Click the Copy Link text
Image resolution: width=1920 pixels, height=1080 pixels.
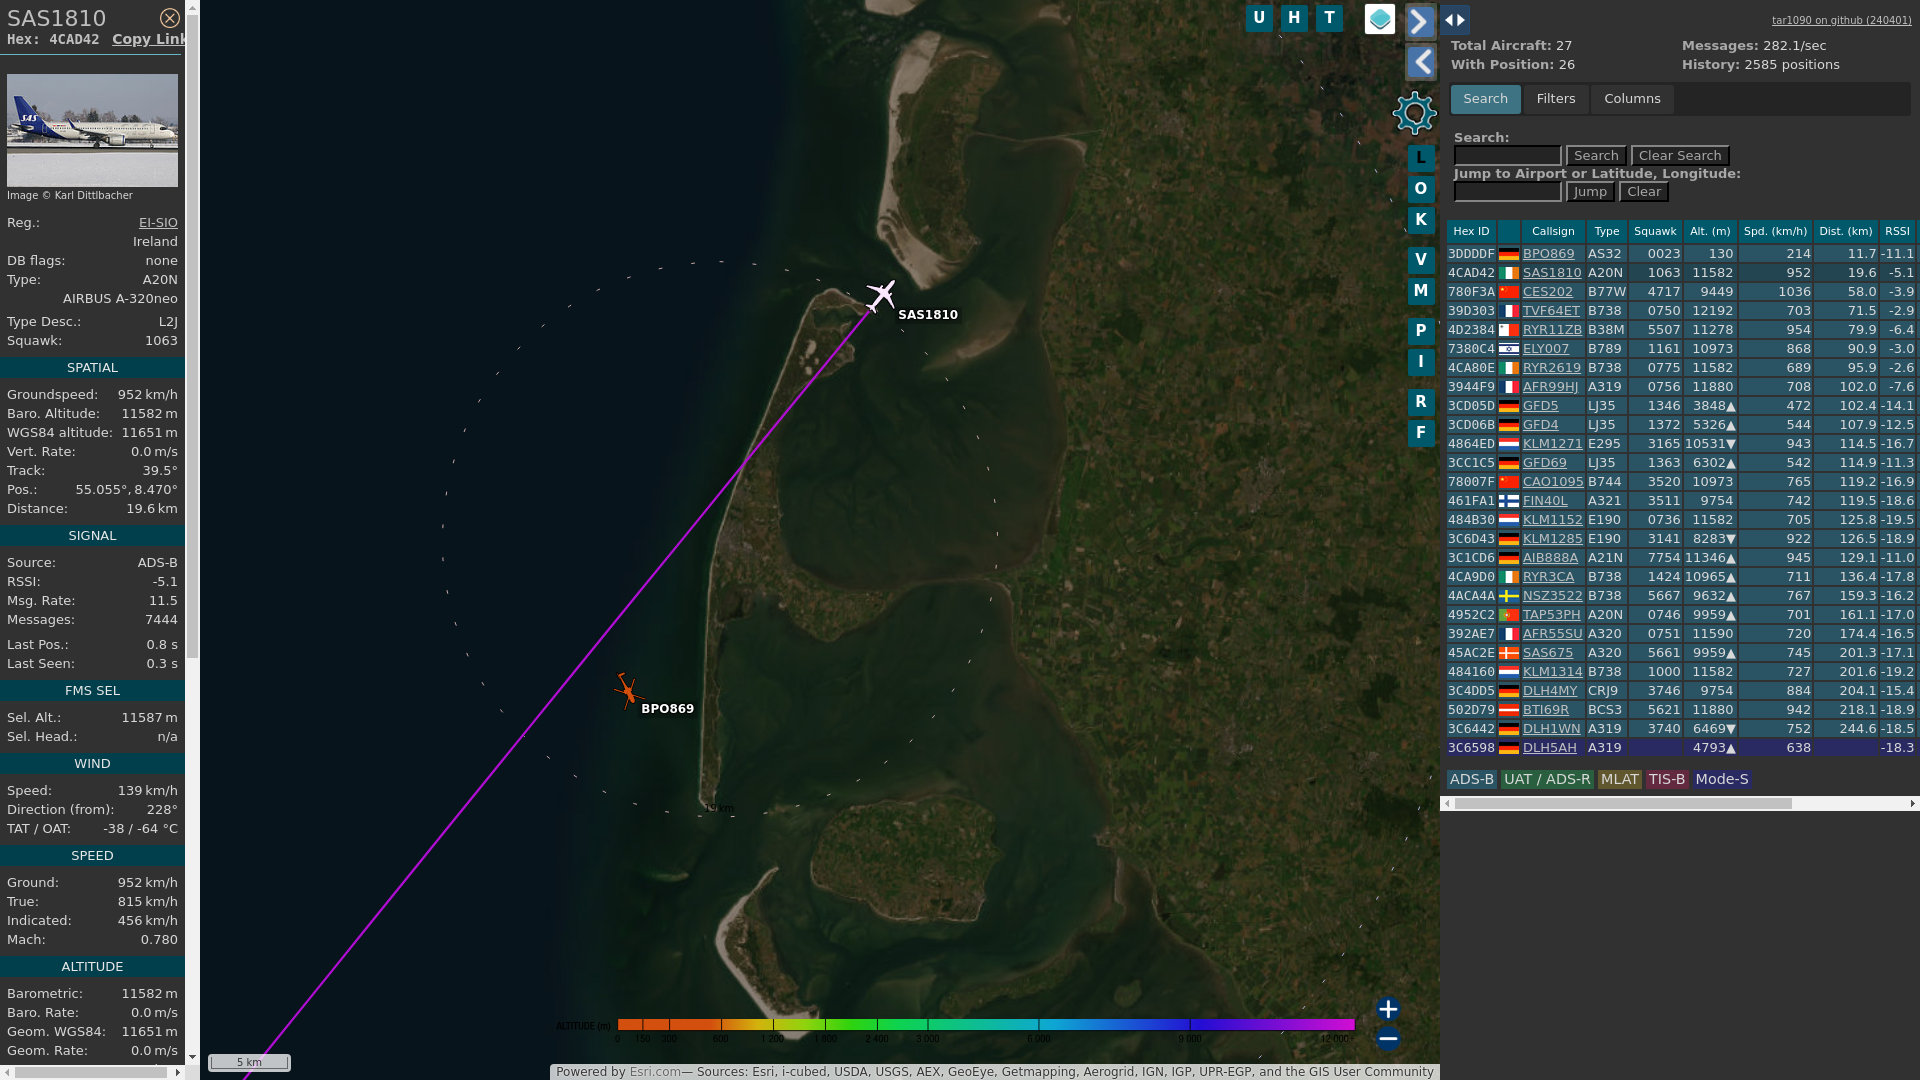pyautogui.click(x=148, y=39)
